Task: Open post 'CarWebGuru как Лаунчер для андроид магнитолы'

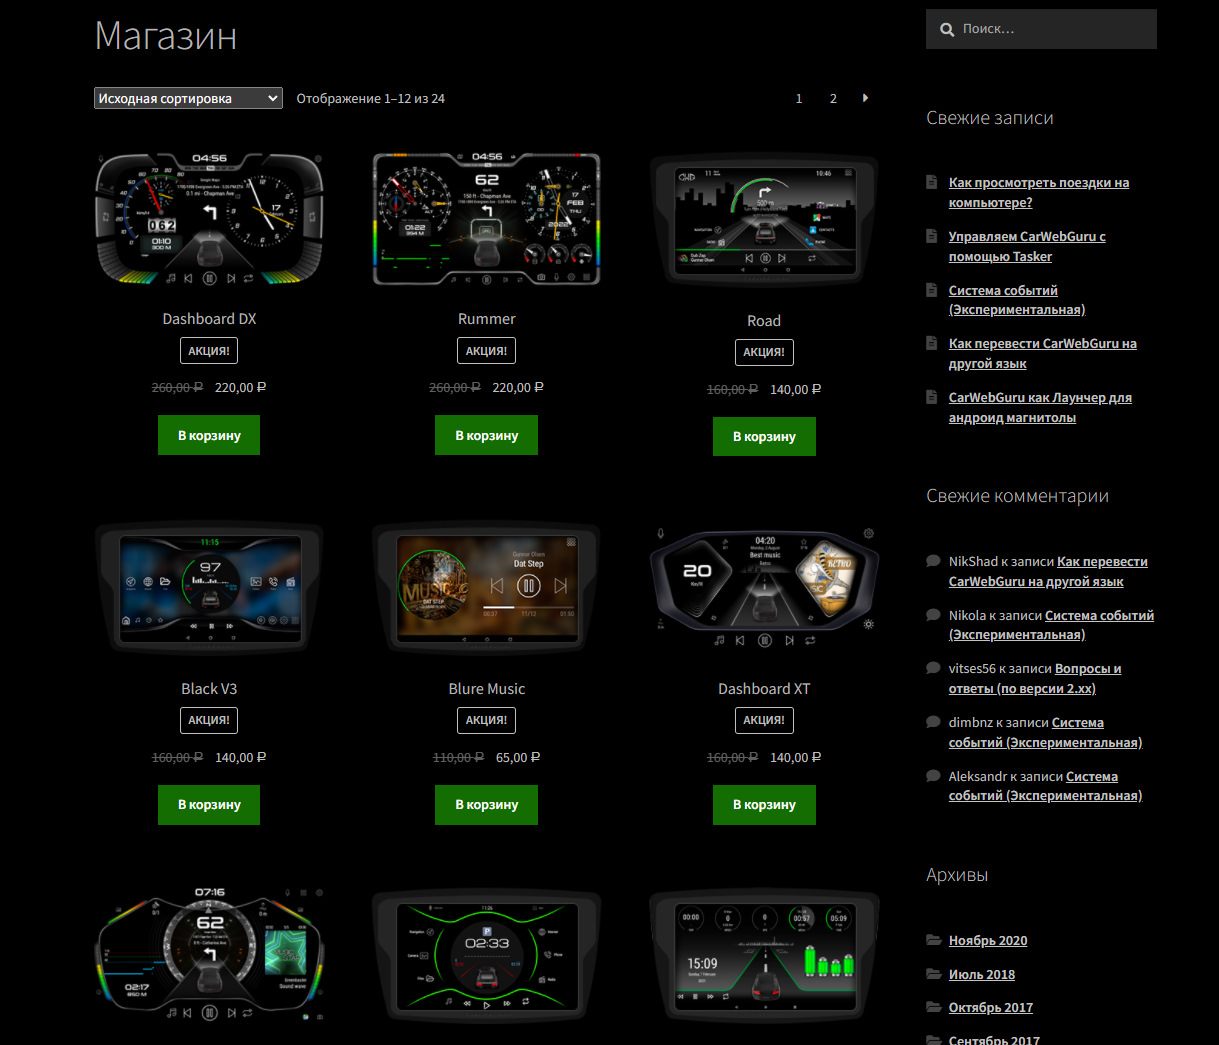Action: click(1040, 407)
